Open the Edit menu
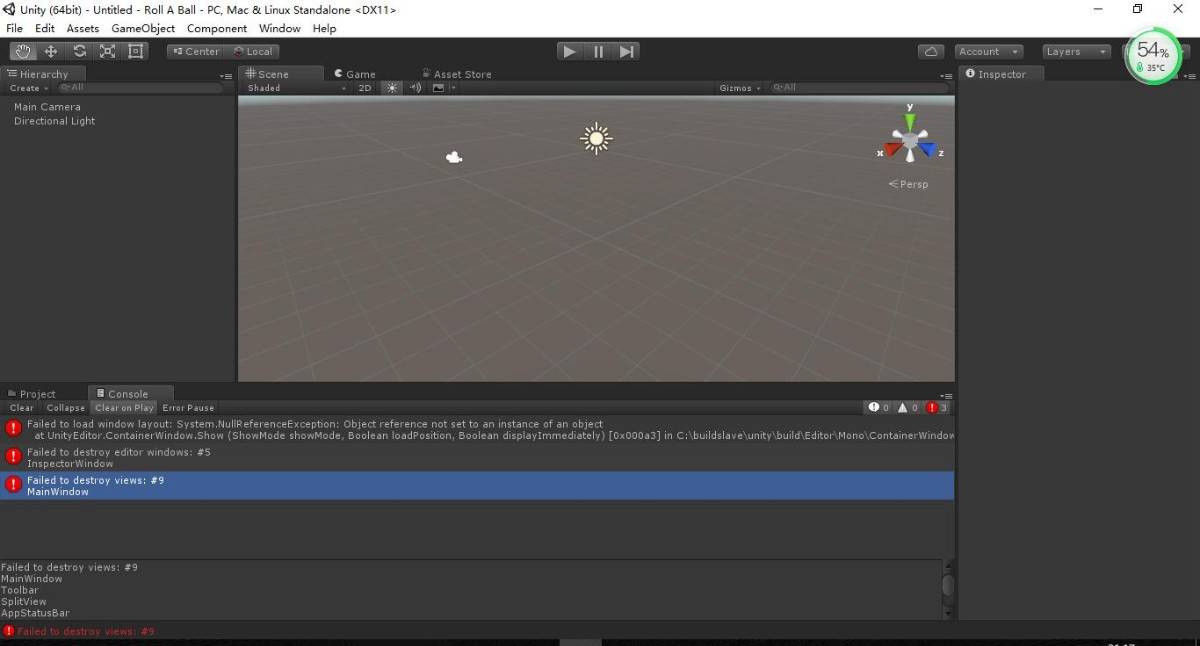Screen dimensions: 1200x646 pyautogui.click(x=45, y=29)
